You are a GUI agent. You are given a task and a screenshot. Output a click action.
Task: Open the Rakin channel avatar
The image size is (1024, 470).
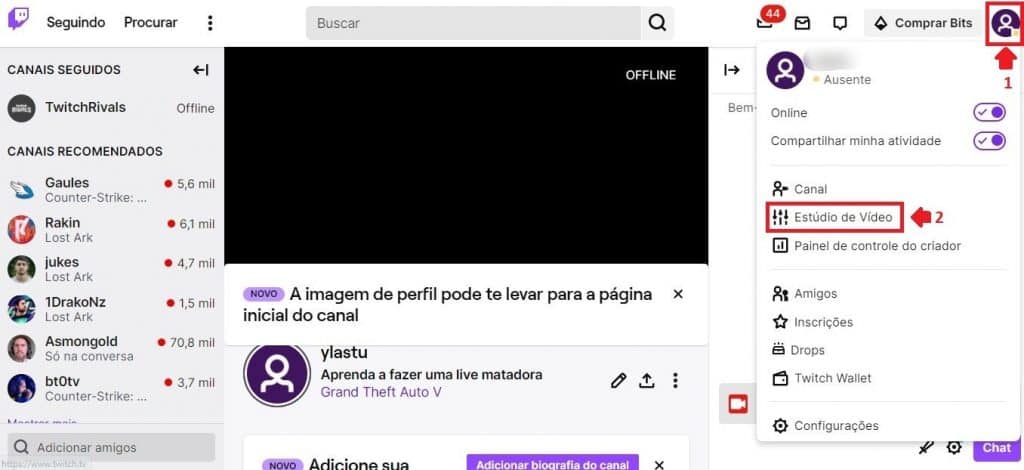pyautogui.click(x=21, y=230)
